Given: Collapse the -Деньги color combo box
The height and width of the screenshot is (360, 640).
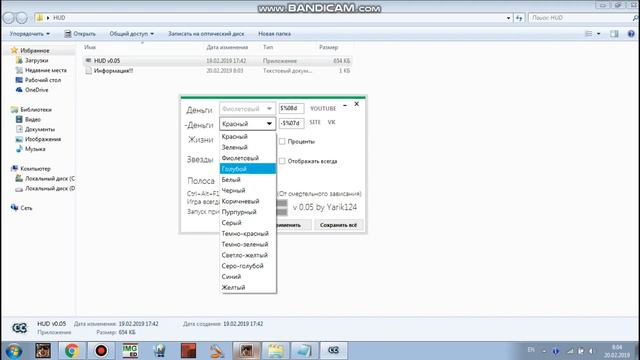Looking at the screenshot, I should [247, 123].
